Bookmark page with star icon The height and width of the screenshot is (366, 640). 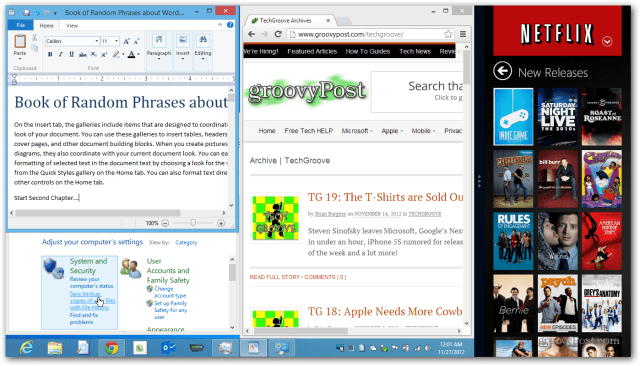pos(448,34)
